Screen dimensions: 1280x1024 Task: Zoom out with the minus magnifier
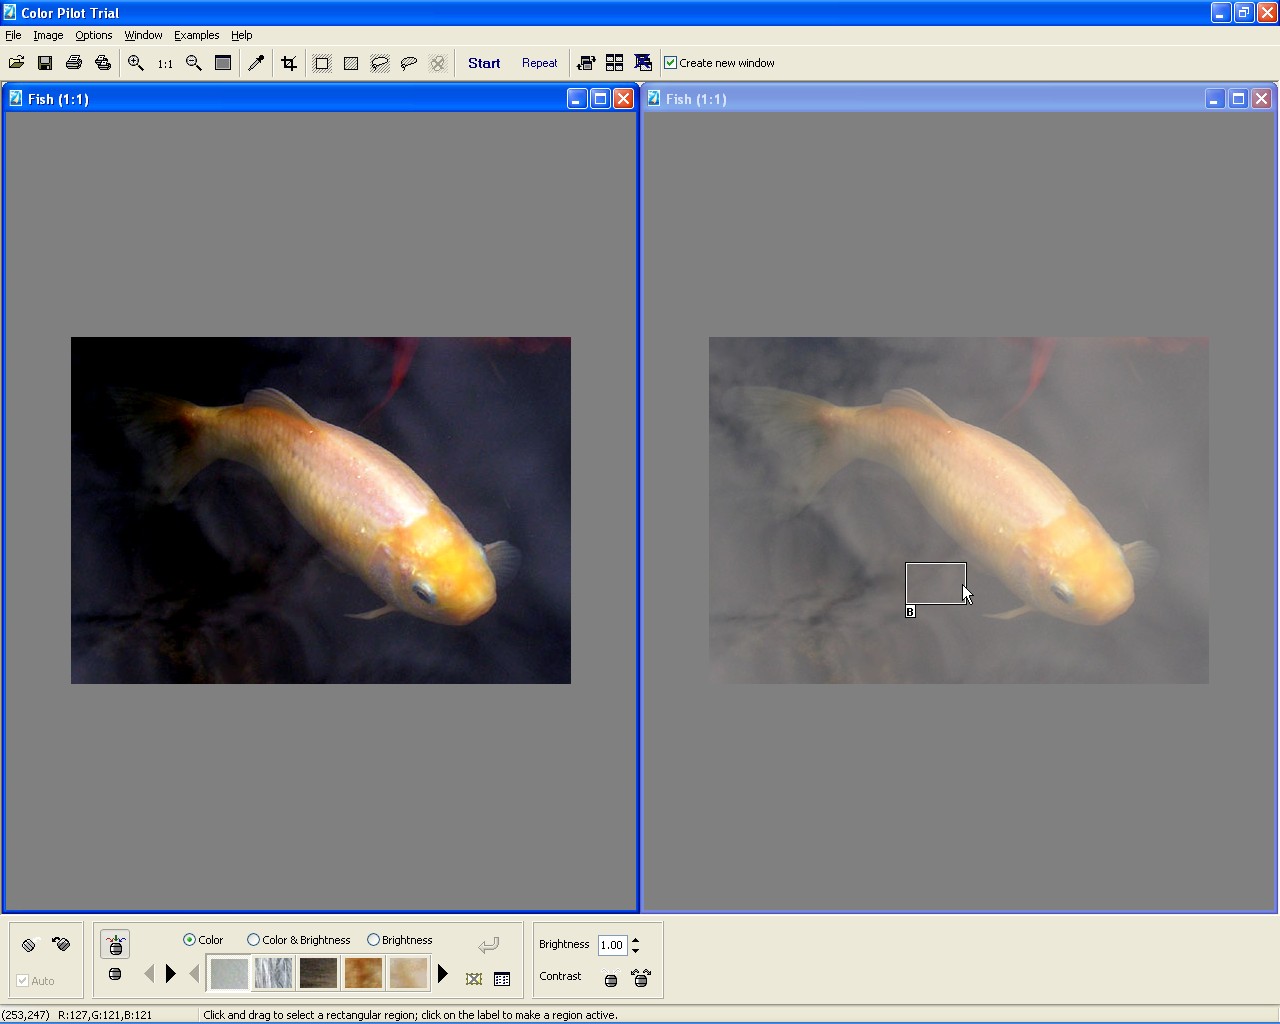coord(194,63)
